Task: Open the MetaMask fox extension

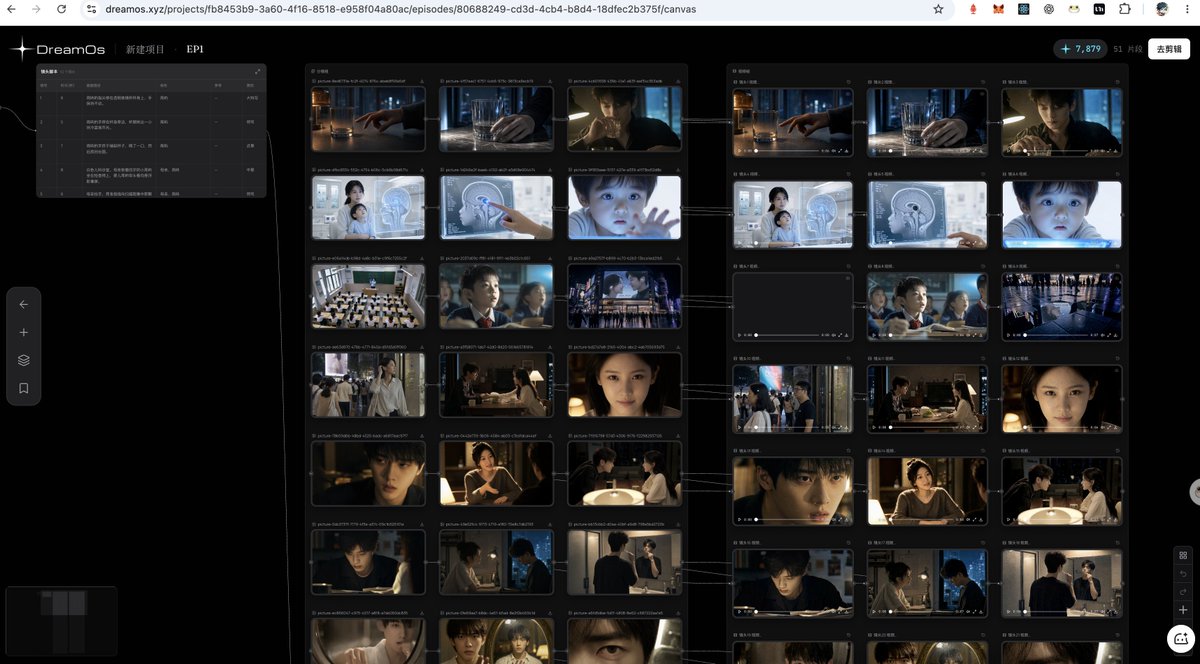Action: [x=999, y=9]
